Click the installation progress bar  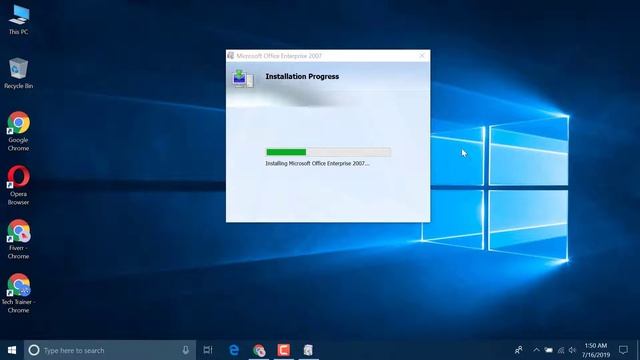[328, 152]
